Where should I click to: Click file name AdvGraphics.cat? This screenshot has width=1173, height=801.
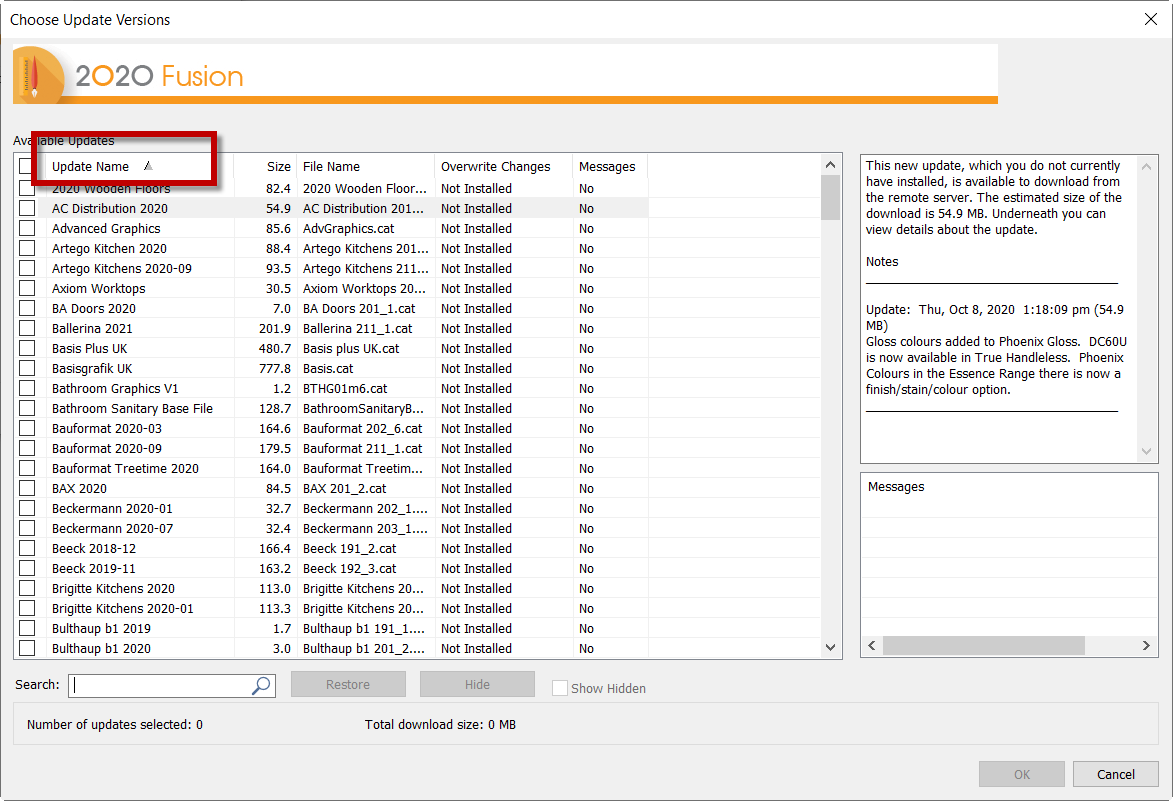click(x=349, y=228)
